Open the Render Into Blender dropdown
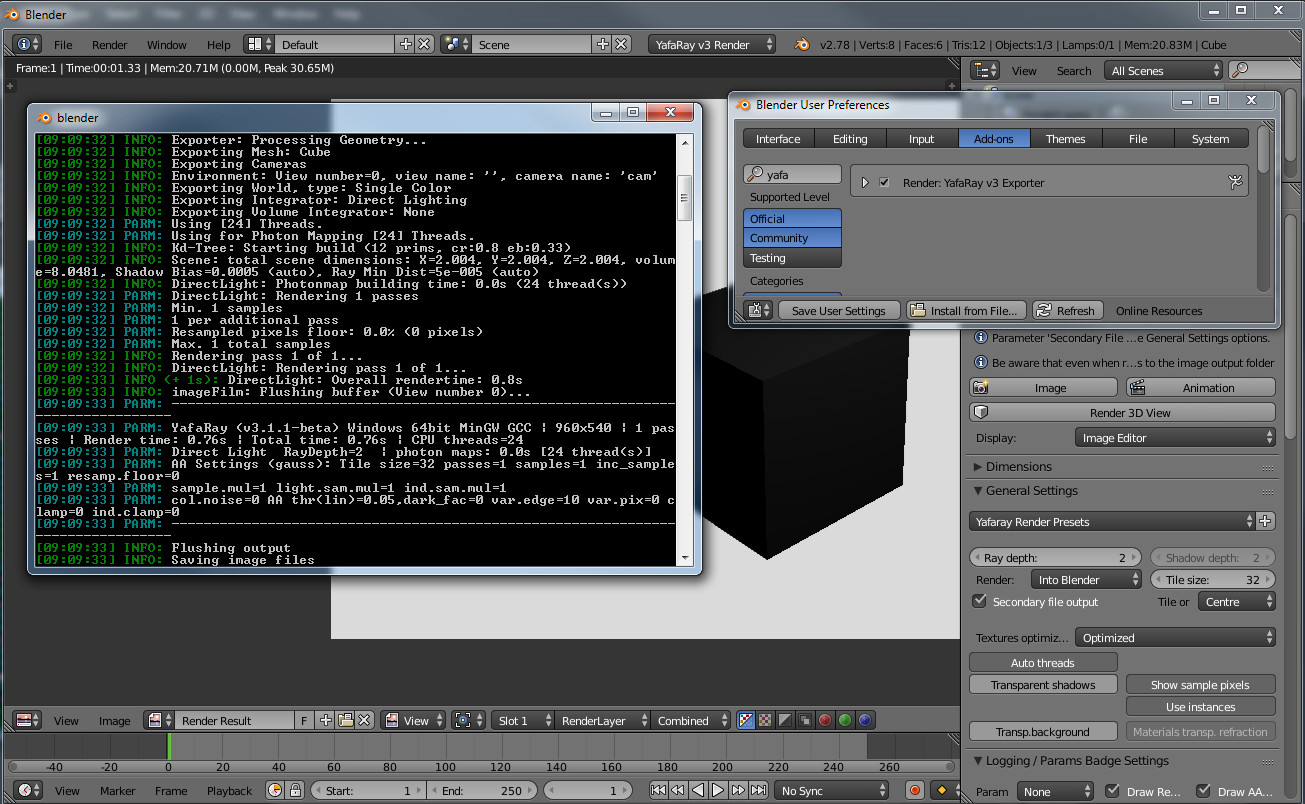1305x804 pixels. (1086, 579)
